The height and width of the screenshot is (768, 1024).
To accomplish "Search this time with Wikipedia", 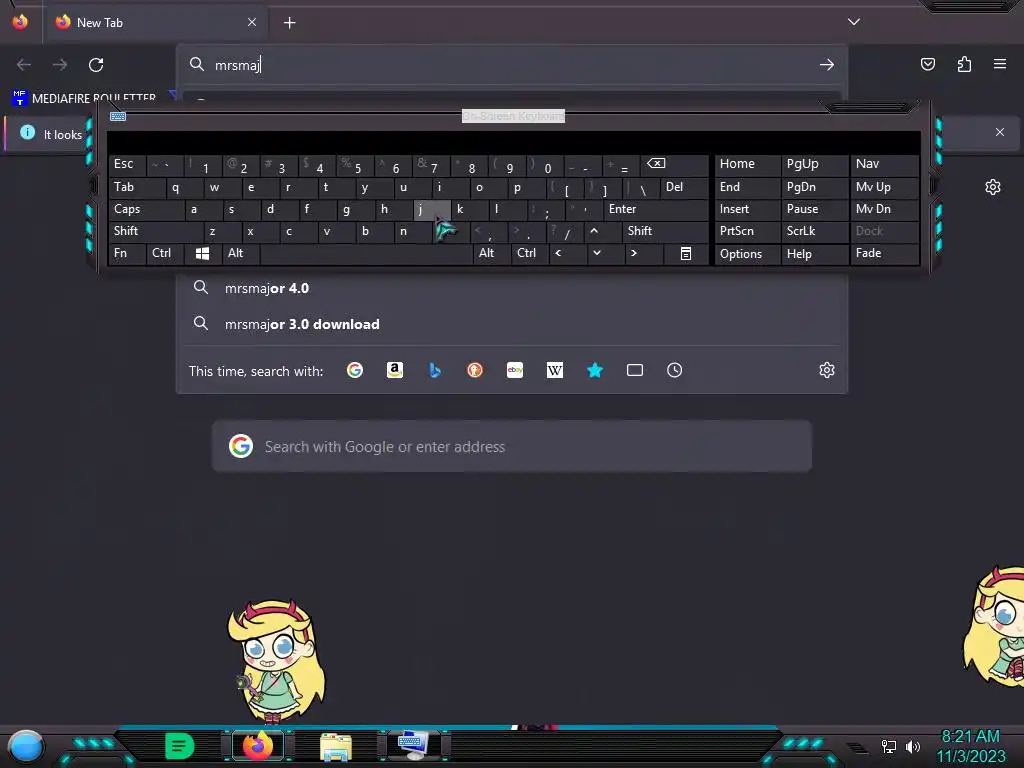I will coord(554,370).
